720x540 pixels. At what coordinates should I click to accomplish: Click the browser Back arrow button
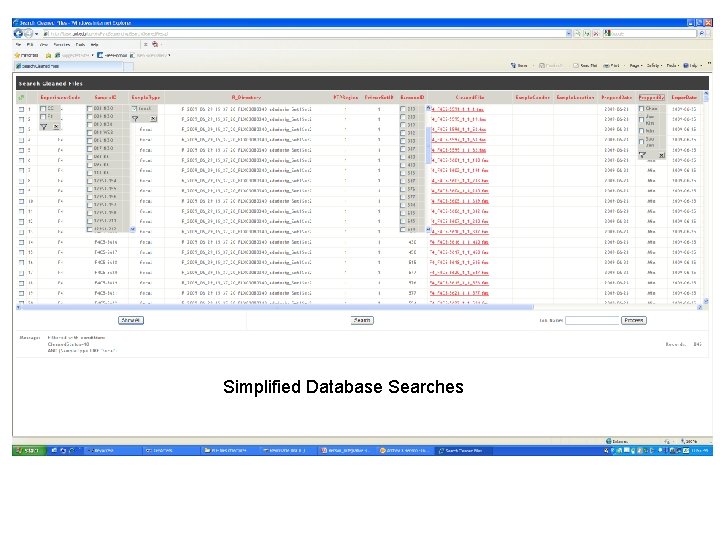(18, 34)
